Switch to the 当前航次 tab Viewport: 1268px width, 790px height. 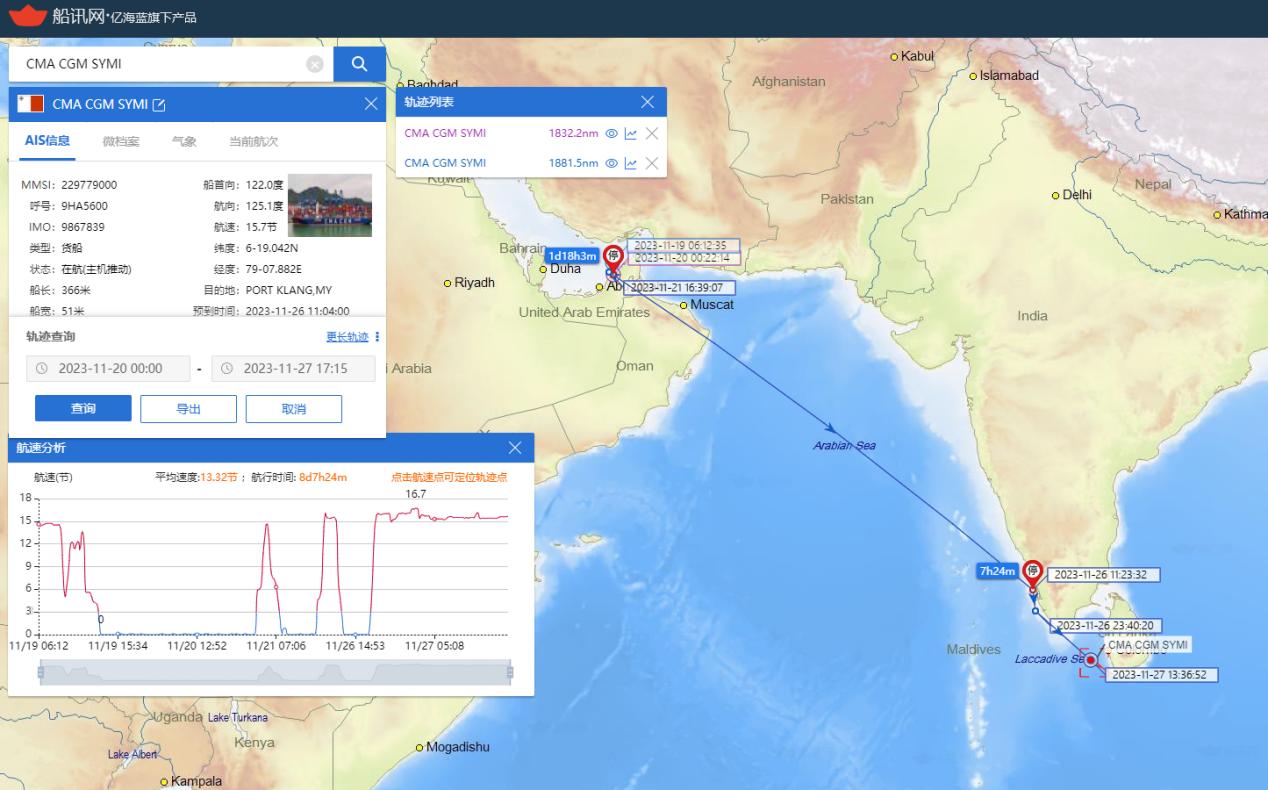click(x=253, y=142)
